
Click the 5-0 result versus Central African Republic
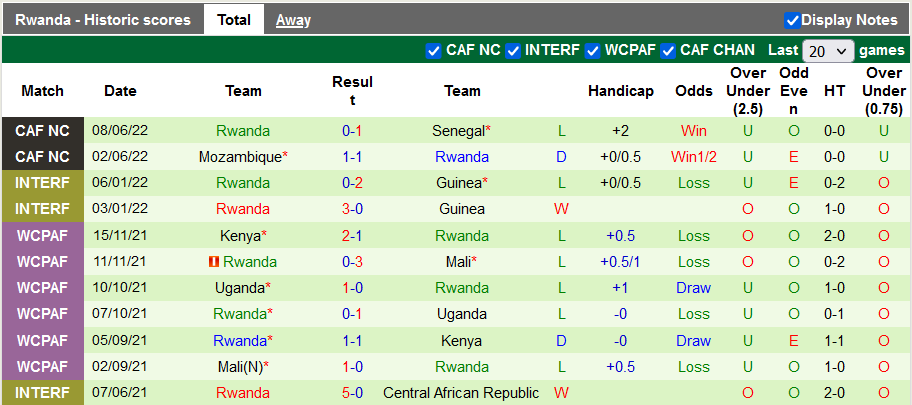[x=352, y=393]
